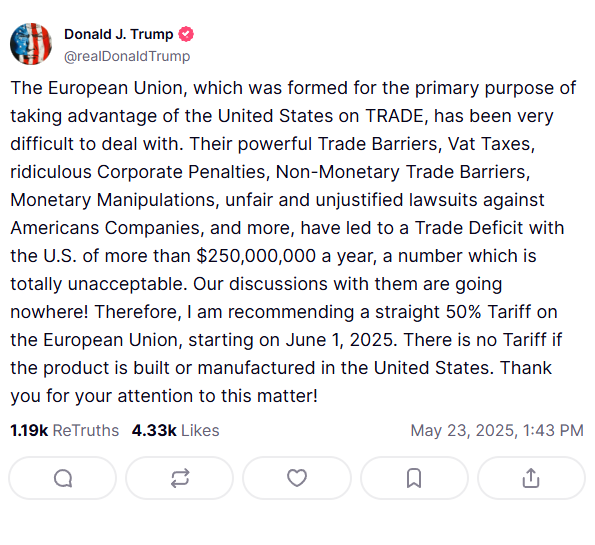Click 'Non-Monetary Trade Barriers' in the post

[x=400, y=172]
